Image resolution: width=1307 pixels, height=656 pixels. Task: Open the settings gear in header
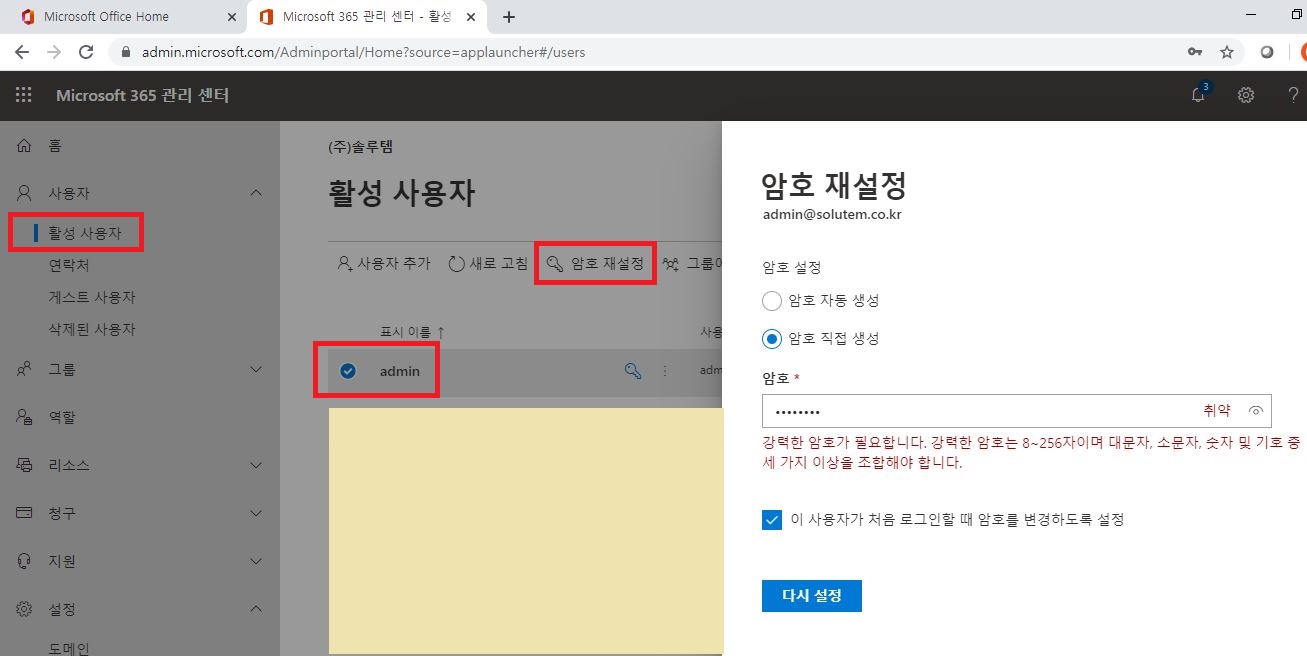click(1246, 96)
